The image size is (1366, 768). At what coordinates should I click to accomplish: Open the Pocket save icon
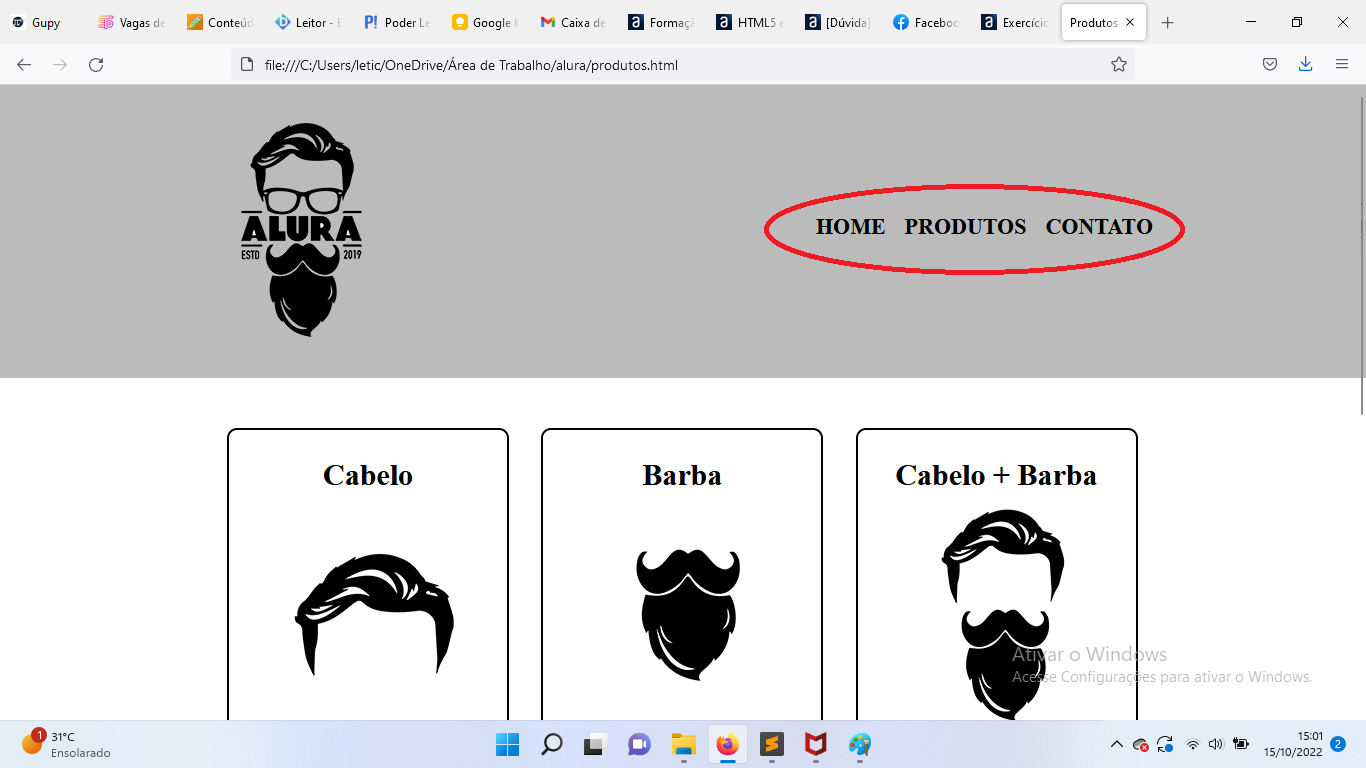coord(1269,65)
